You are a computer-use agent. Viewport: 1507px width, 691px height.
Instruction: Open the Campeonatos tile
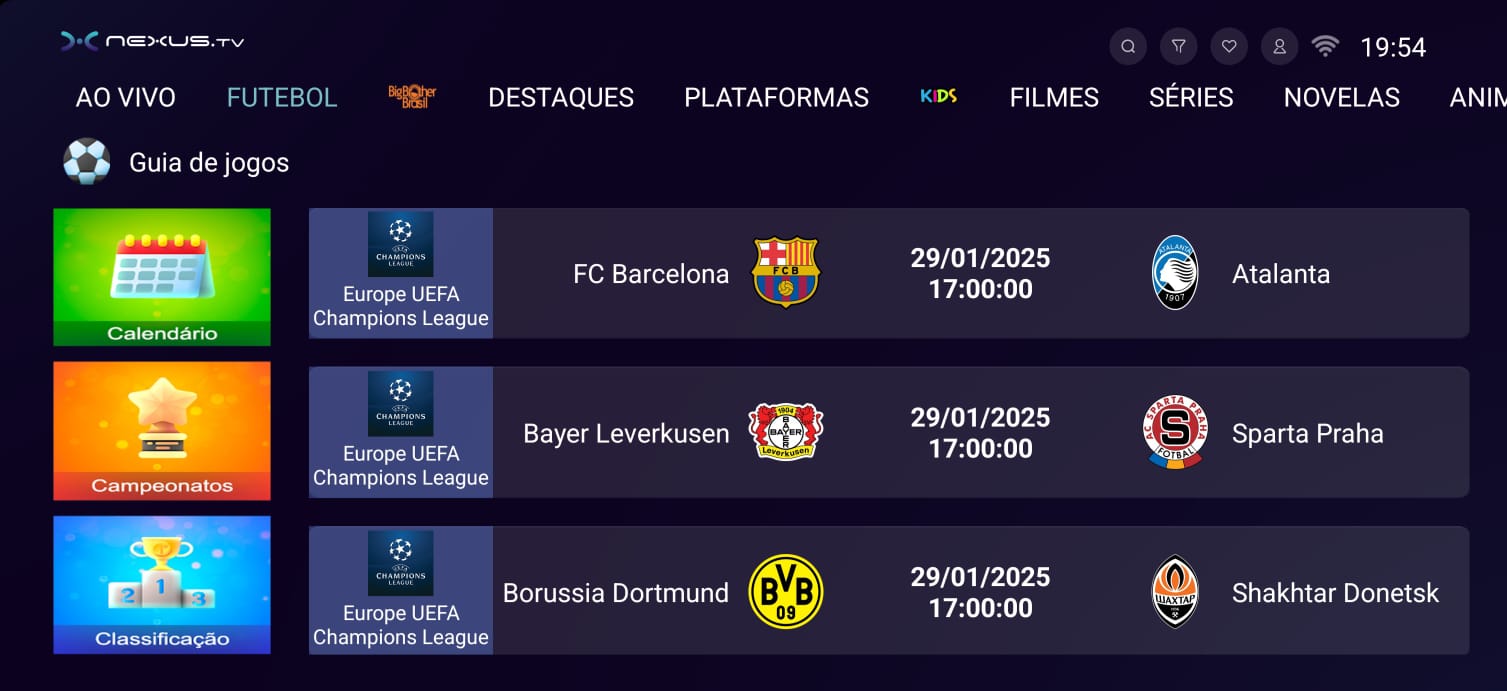(162, 431)
